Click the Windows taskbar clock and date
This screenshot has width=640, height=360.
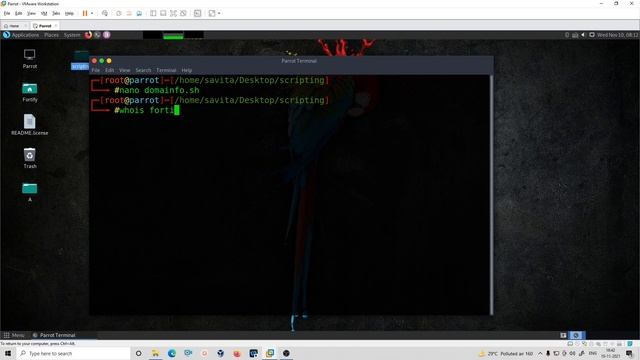point(611,353)
